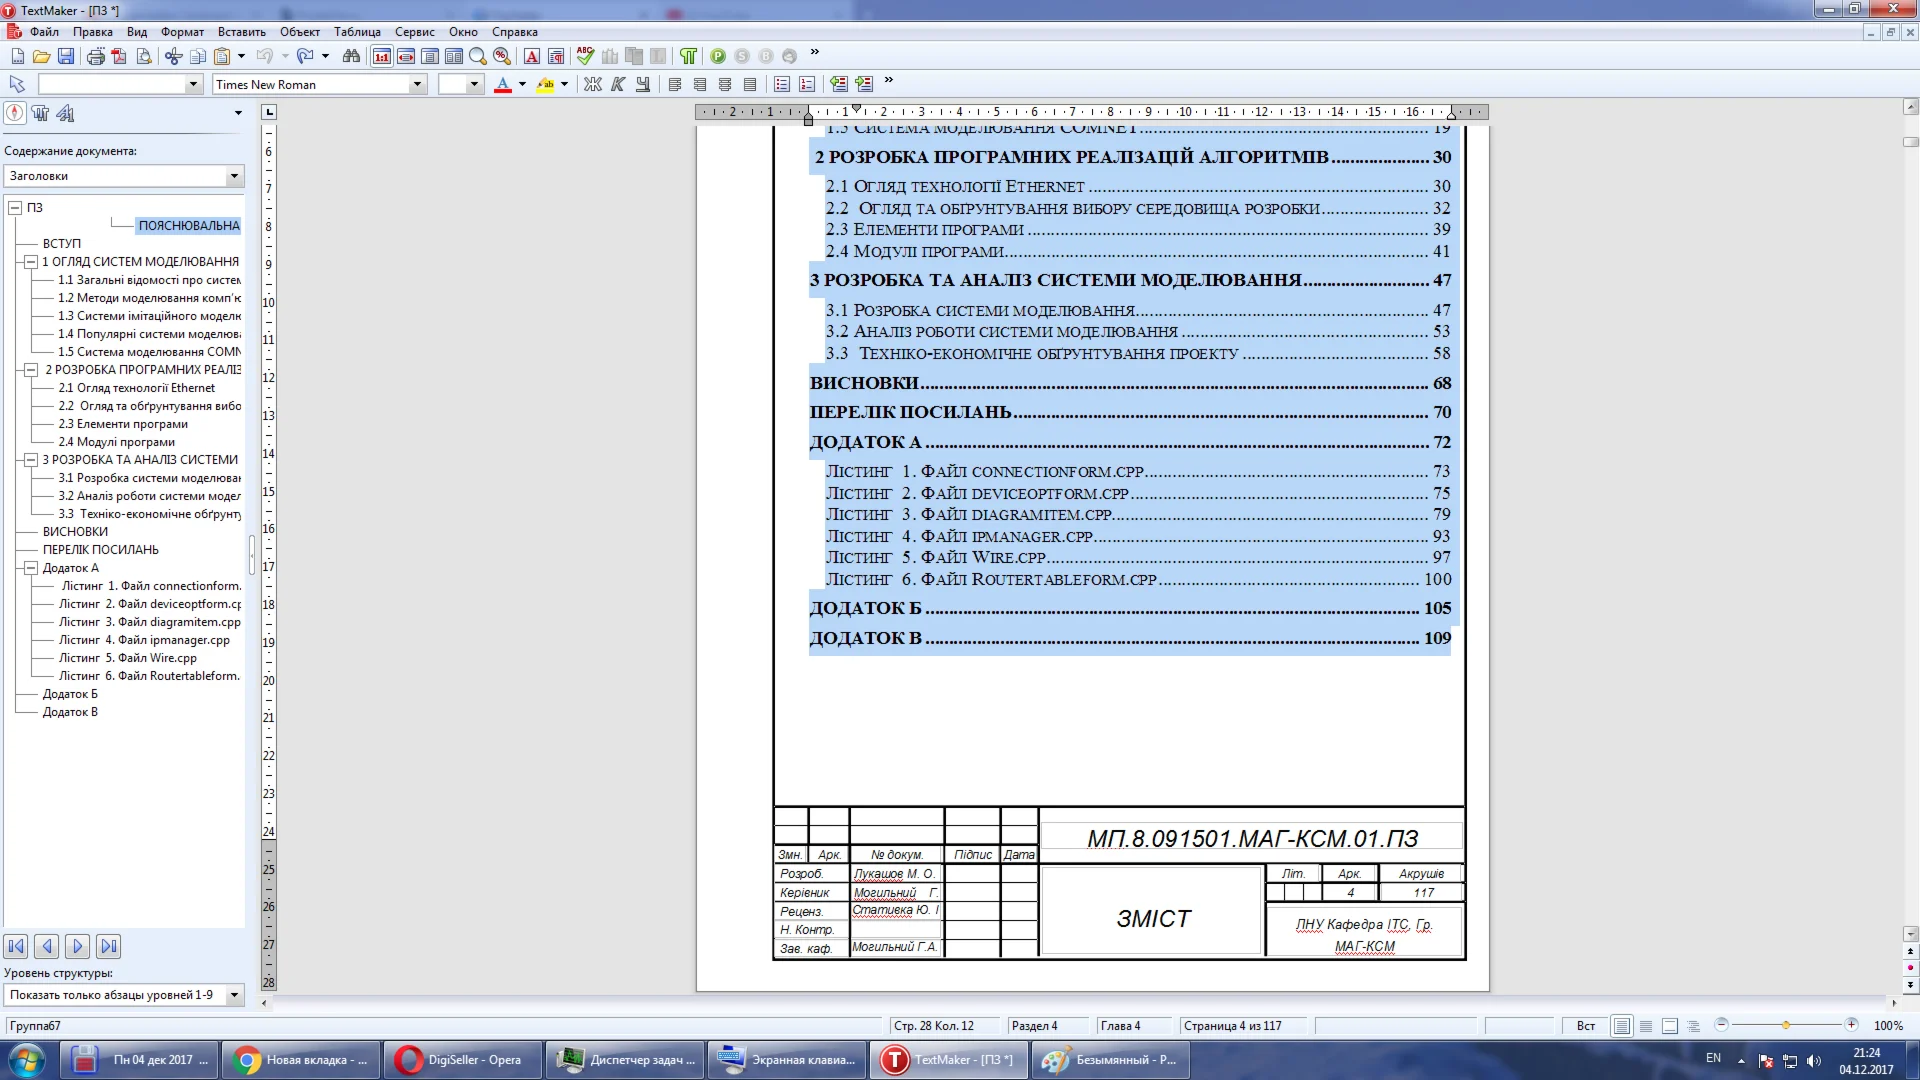Cut selection with scissors icon

click(x=174, y=56)
